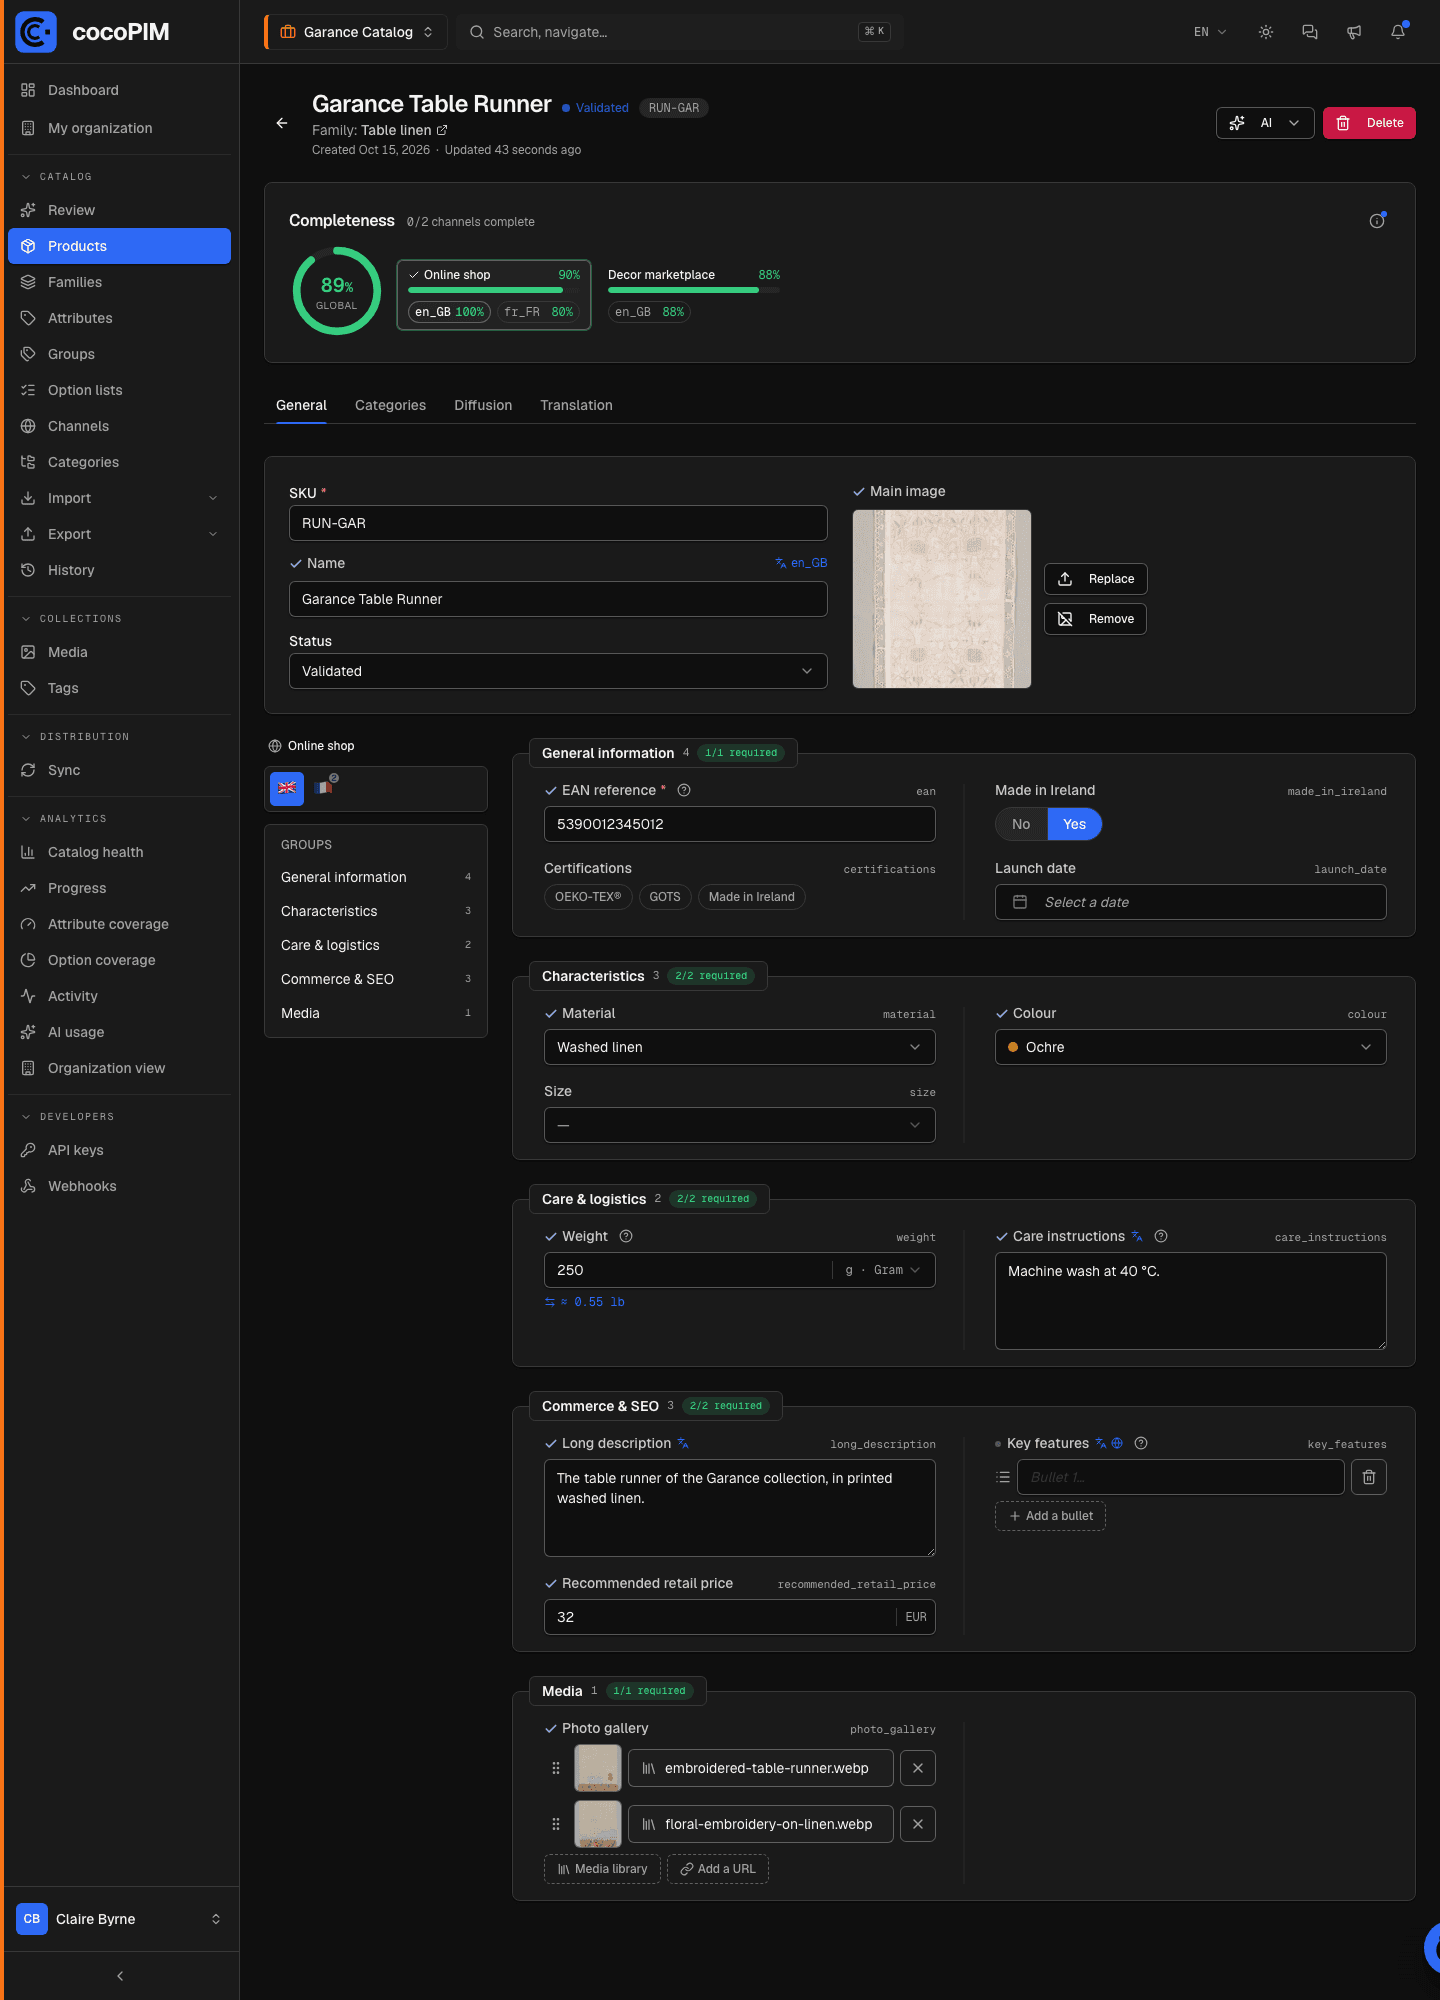
Task: Toggle the light/dark theme sun icon
Action: click(1266, 32)
